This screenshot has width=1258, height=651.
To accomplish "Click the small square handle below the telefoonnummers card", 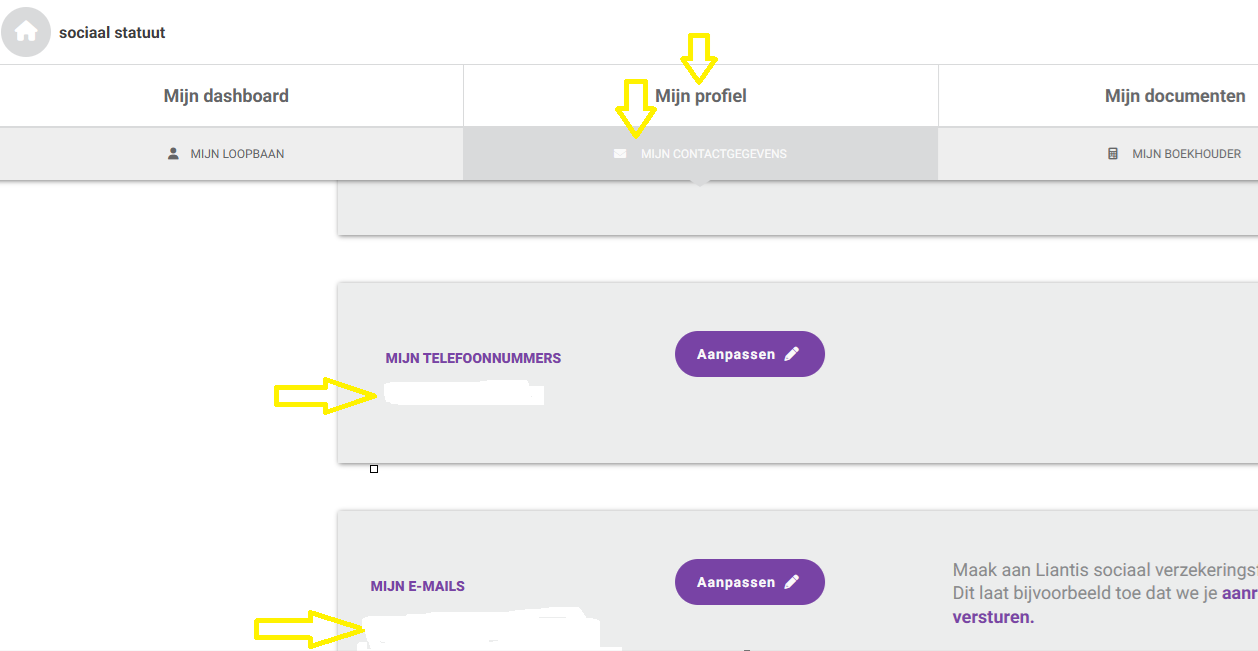I will (374, 469).
